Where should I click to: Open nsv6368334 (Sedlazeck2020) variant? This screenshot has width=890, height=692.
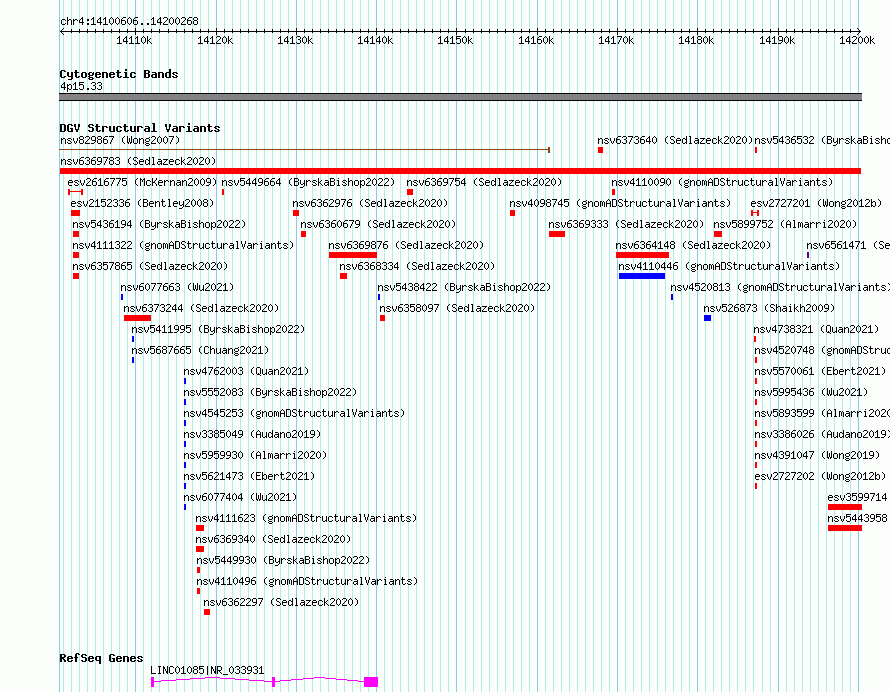click(x=417, y=266)
